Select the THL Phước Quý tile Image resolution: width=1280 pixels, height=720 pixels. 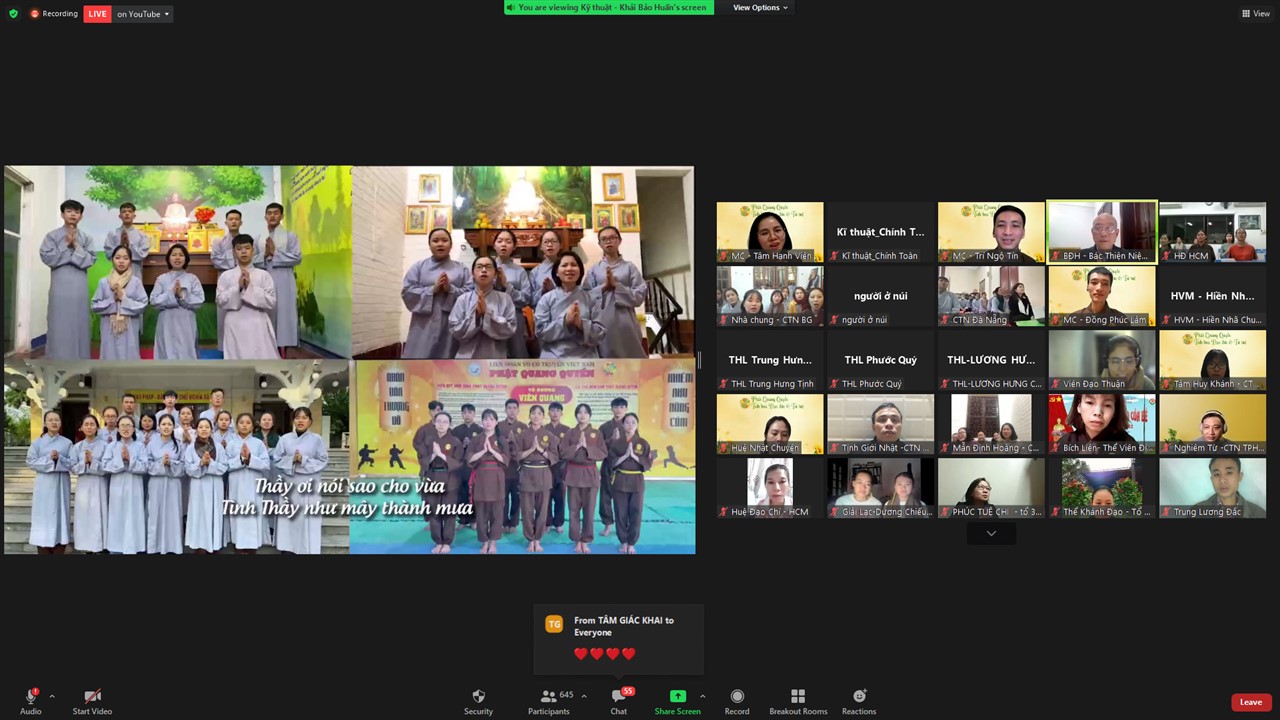[880, 361]
